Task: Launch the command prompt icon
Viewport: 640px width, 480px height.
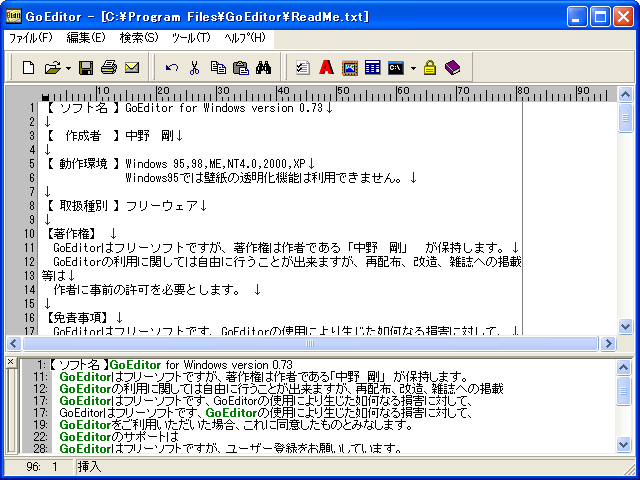Action: [396, 68]
